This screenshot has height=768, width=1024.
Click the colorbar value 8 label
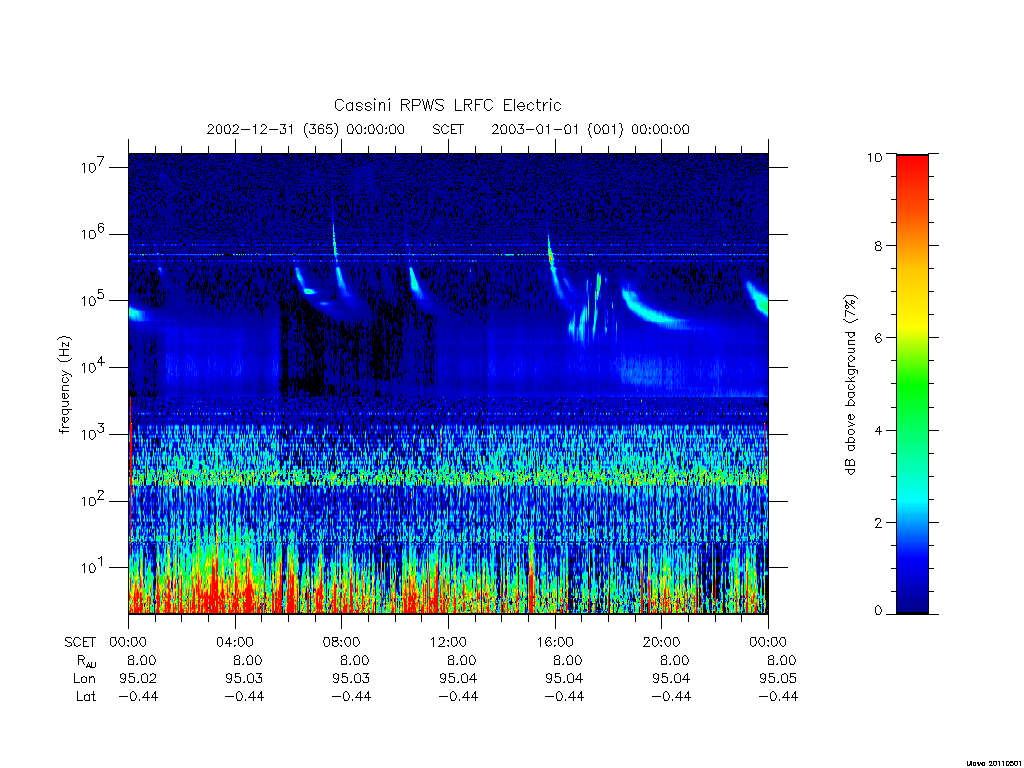tap(878, 246)
